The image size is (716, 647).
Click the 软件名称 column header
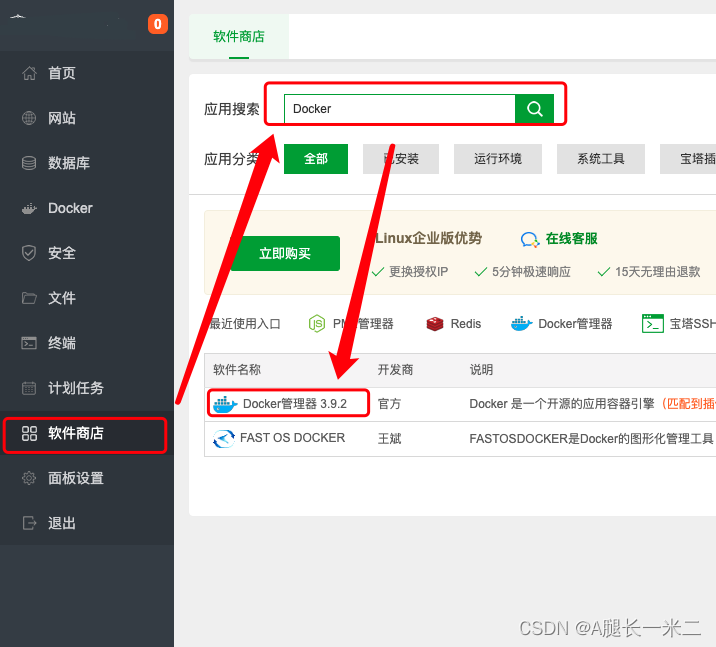click(237, 370)
